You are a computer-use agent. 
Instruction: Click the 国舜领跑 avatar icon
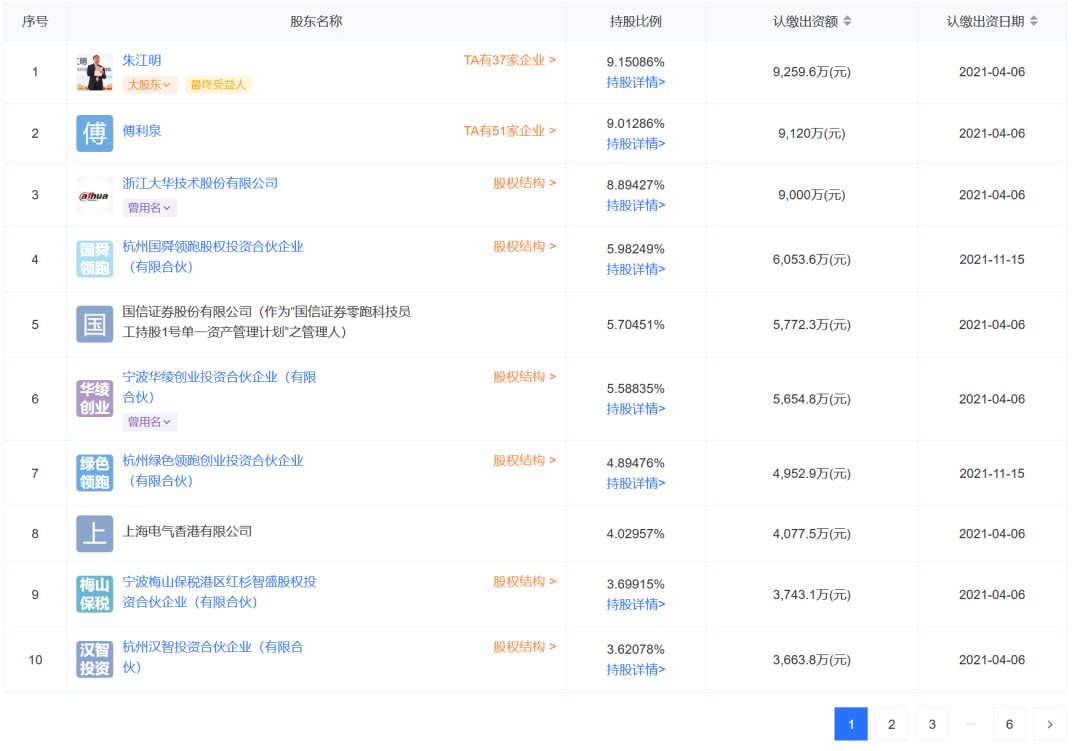[94, 258]
